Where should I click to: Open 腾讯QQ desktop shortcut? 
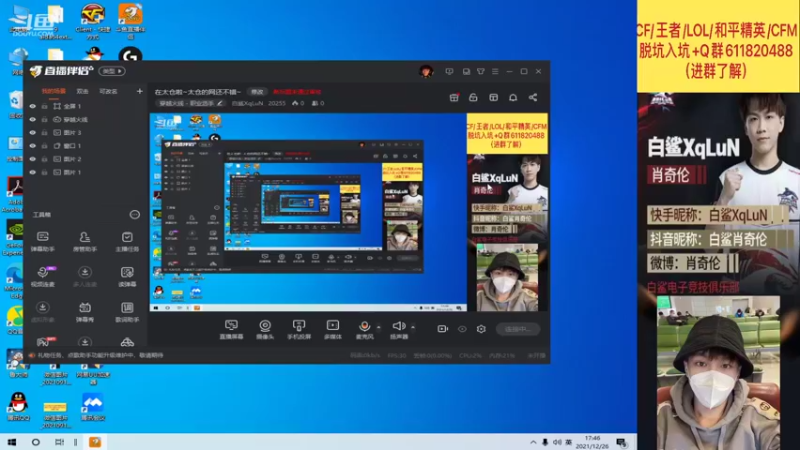18,407
